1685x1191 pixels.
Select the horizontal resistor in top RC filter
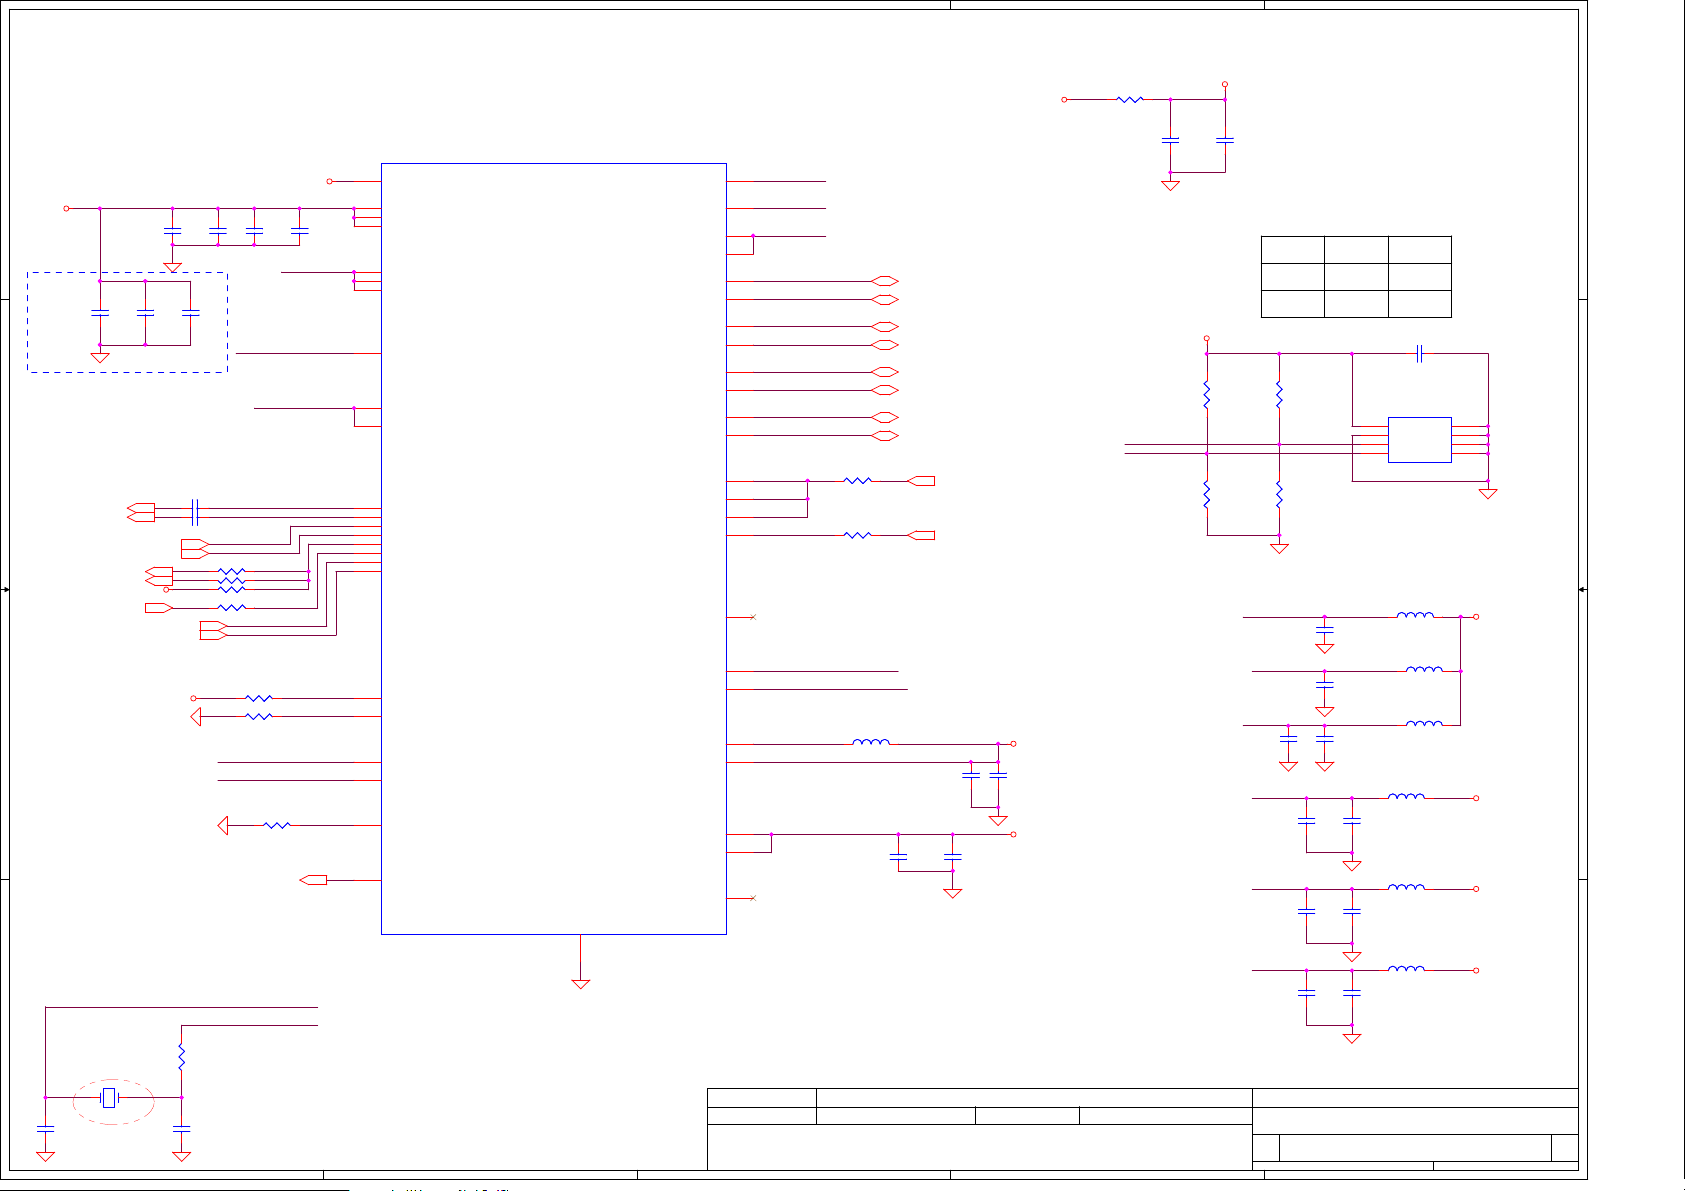[1130, 99]
